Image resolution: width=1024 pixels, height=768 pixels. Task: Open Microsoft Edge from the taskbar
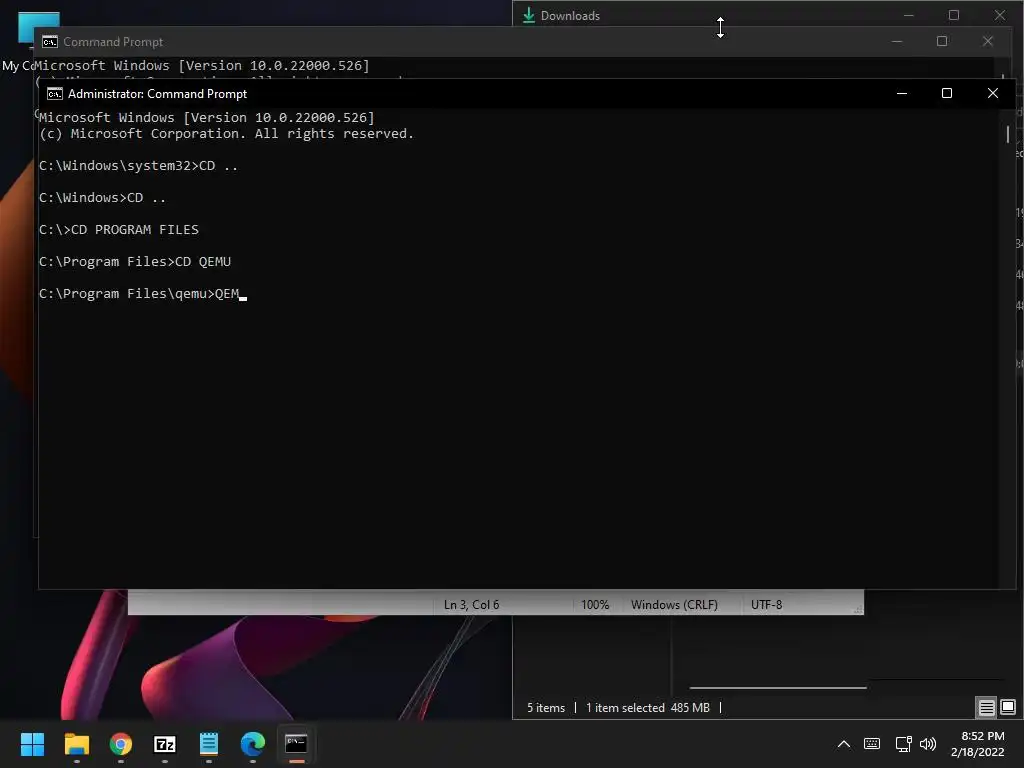click(x=253, y=744)
